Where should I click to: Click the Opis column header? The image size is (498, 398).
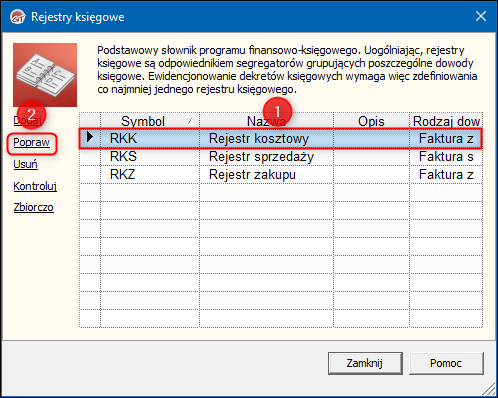(371, 121)
